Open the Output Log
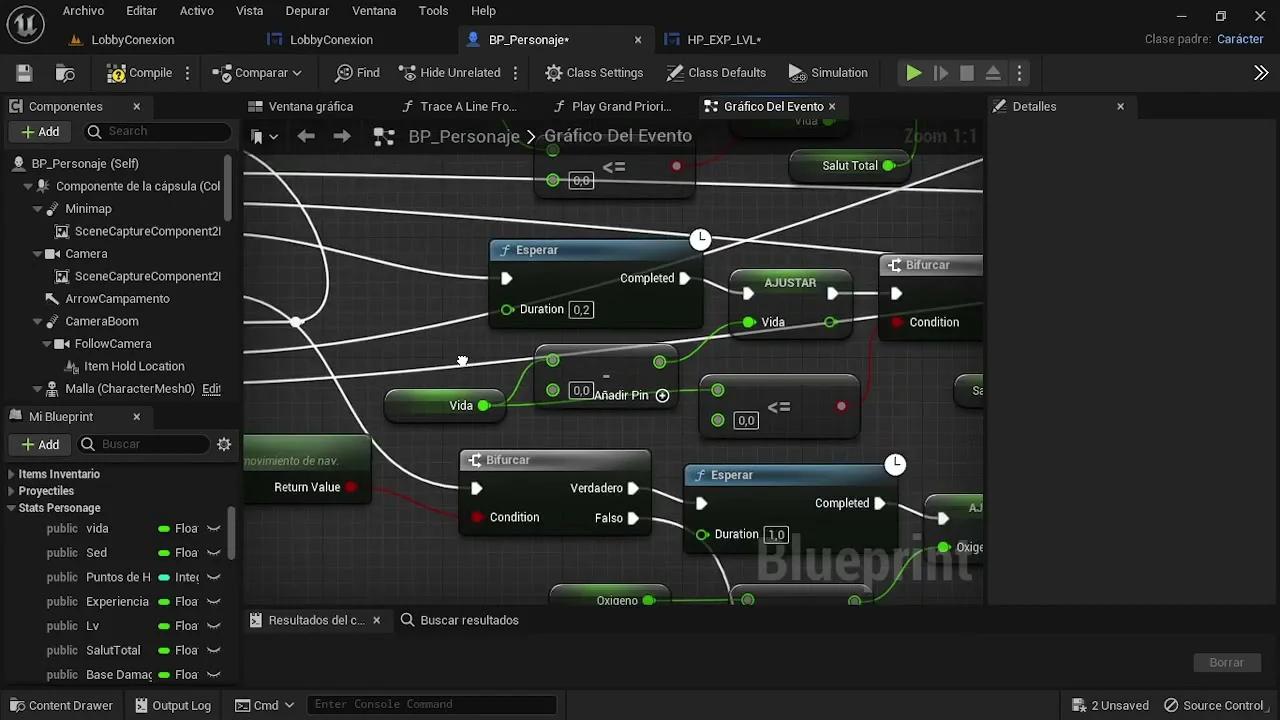 coord(173,706)
